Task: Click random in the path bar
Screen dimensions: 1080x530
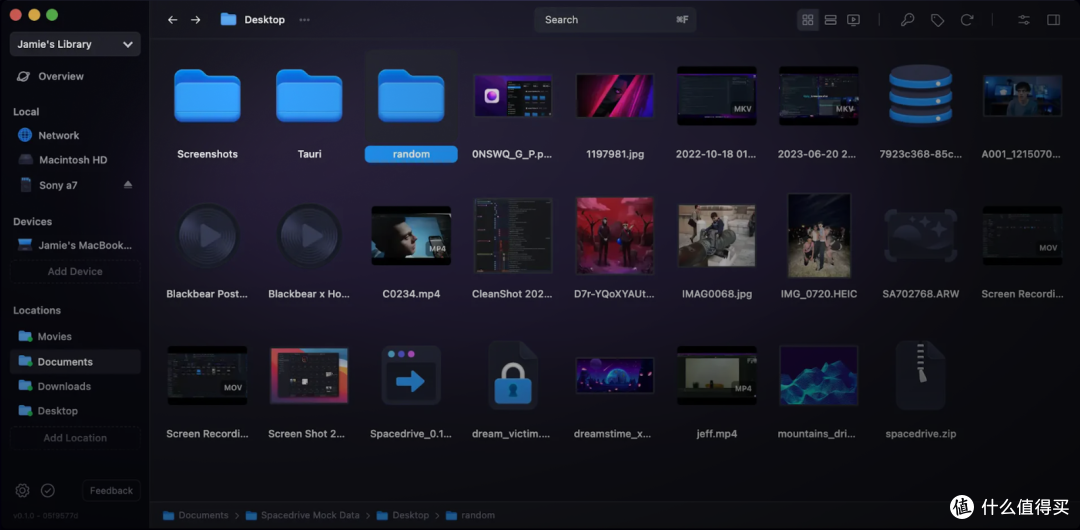Action: pos(470,516)
